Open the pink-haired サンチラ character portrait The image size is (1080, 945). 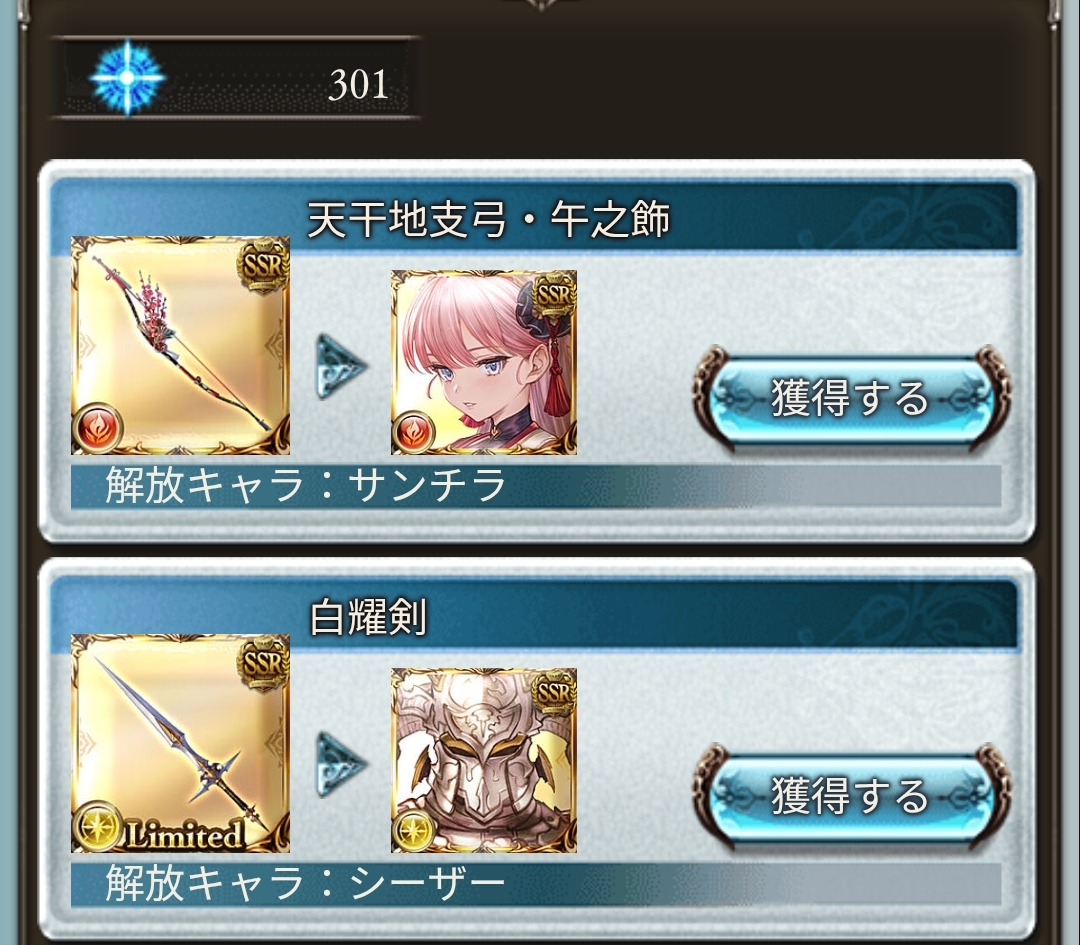pyautogui.click(x=484, y=362)
